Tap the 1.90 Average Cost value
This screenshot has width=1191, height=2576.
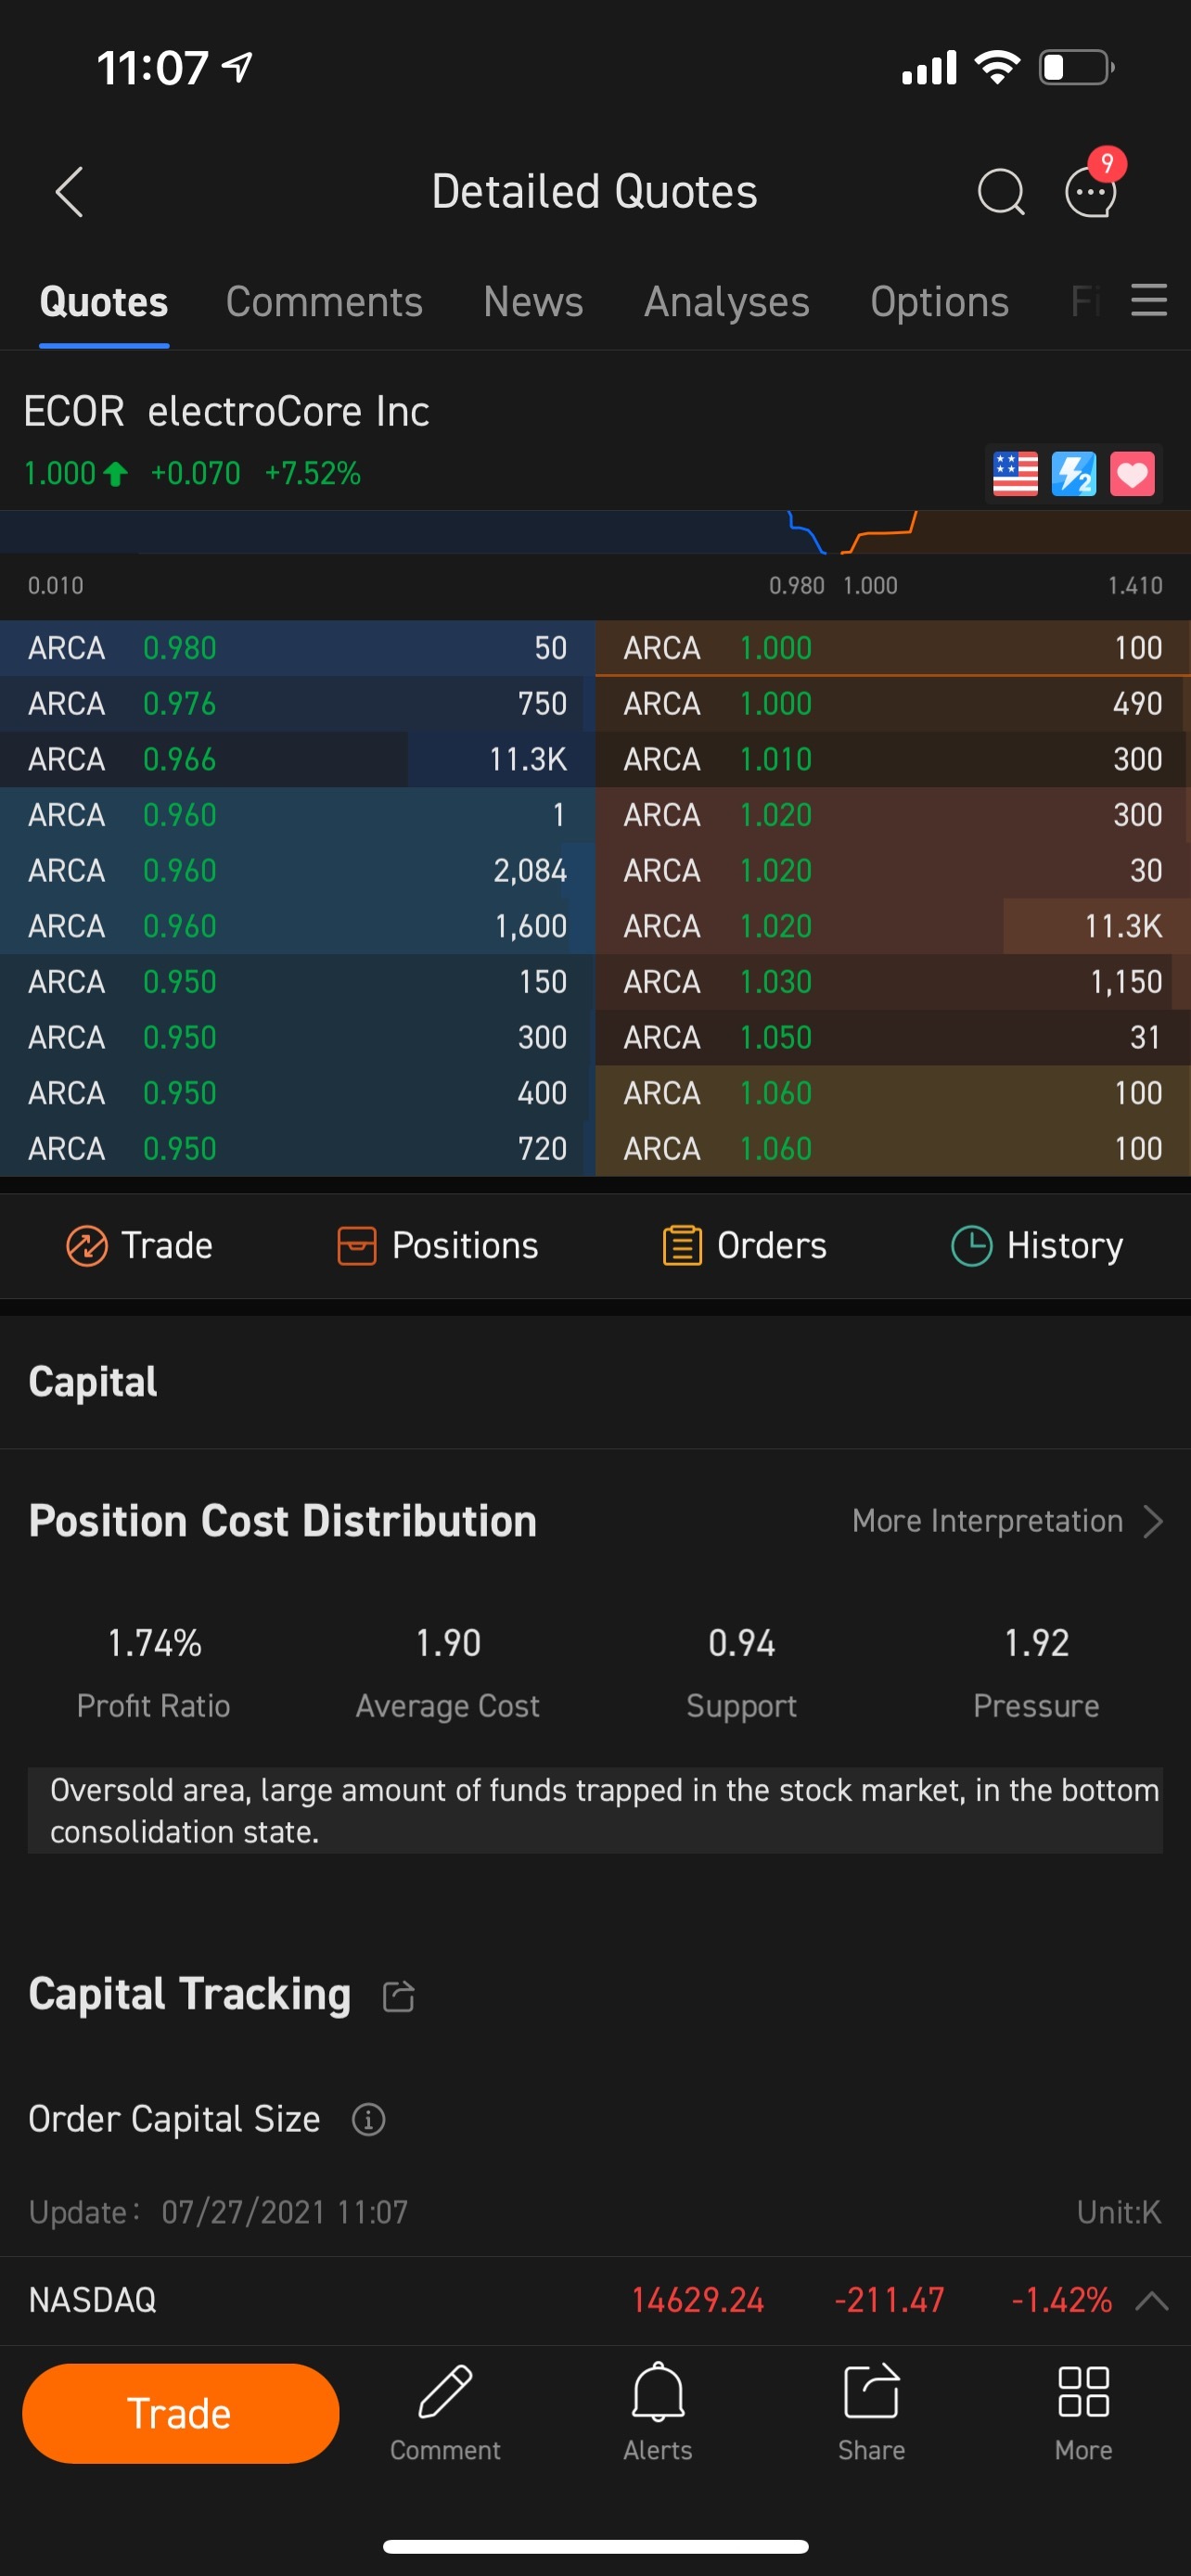pos(448,1643)
